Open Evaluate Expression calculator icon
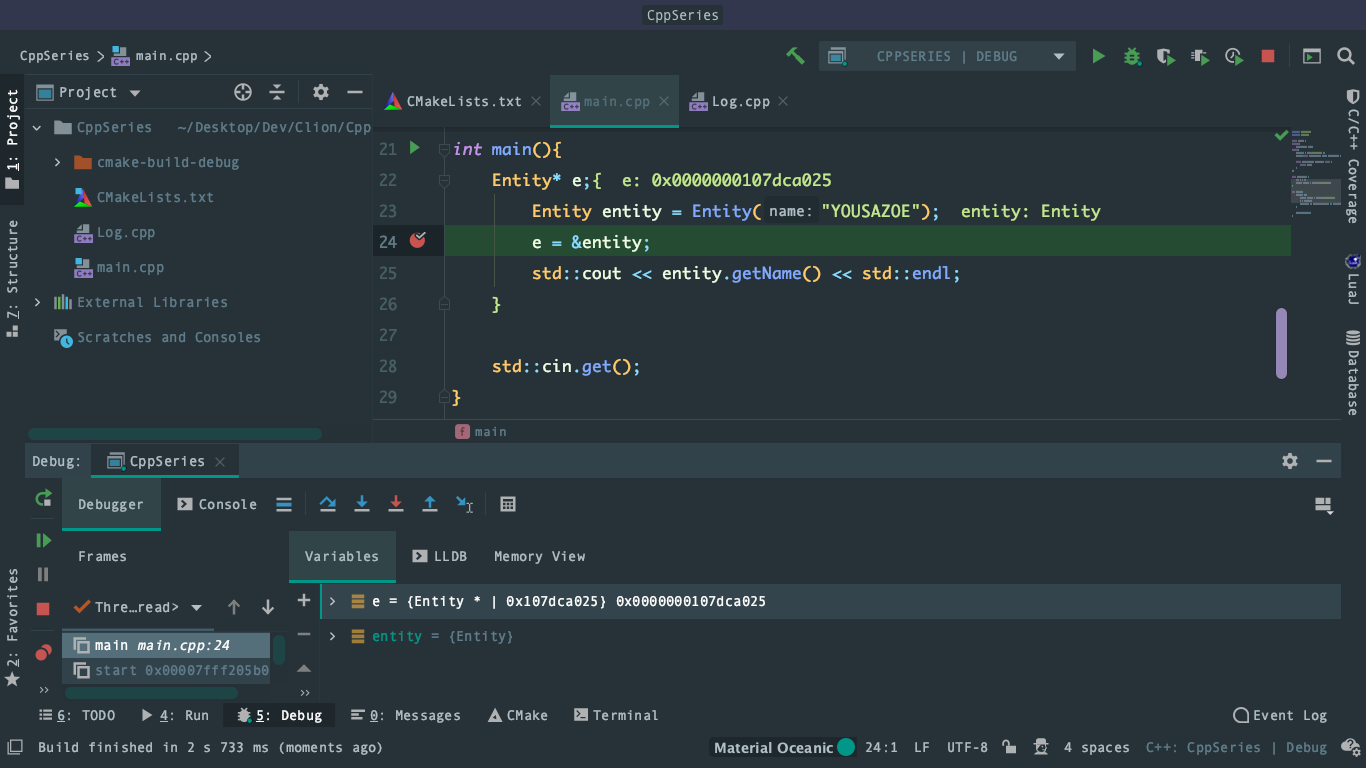Screen dimensions: 1366x768 click(x=508, y=504)
